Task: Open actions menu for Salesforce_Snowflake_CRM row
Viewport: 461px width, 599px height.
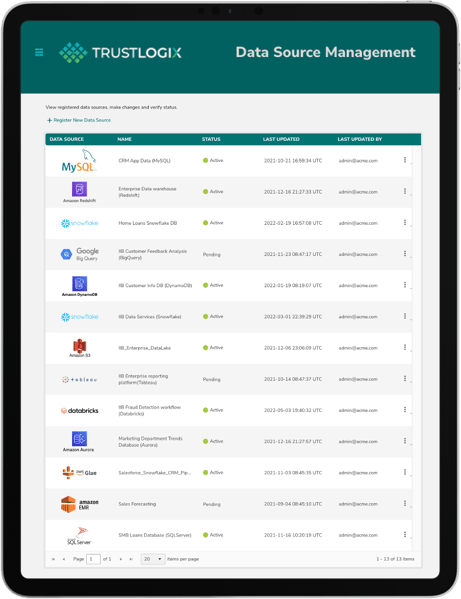Action: click(x=405, y=473)
